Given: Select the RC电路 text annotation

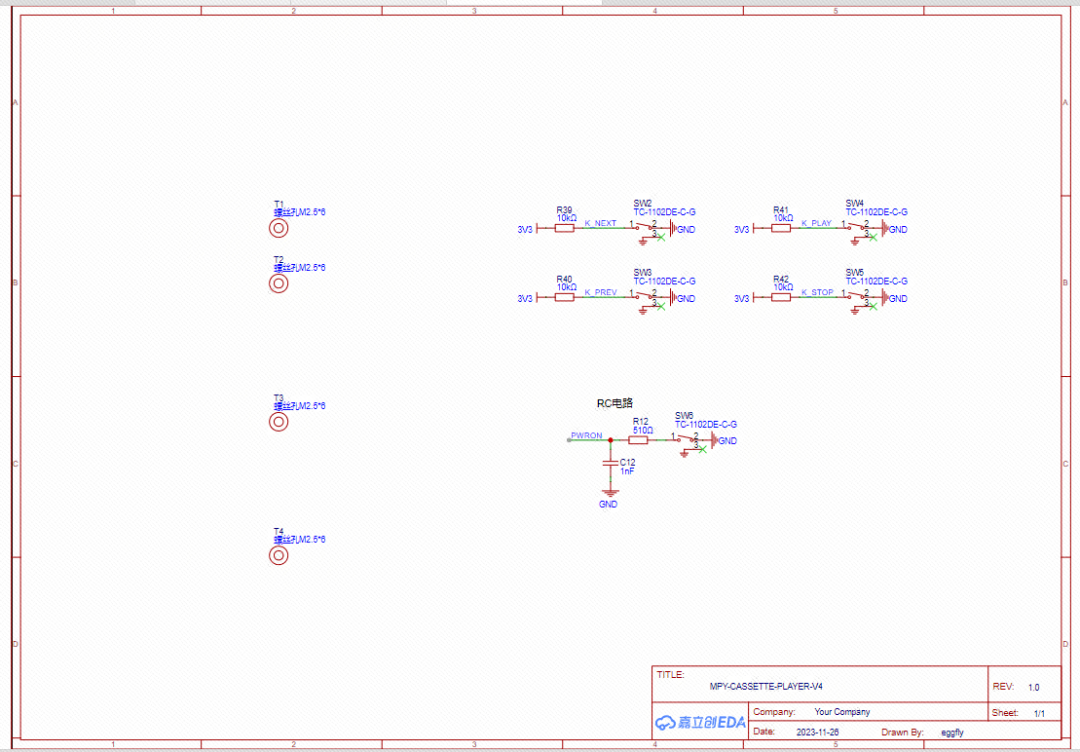Looking at the screenshot, I should [614, 403].
